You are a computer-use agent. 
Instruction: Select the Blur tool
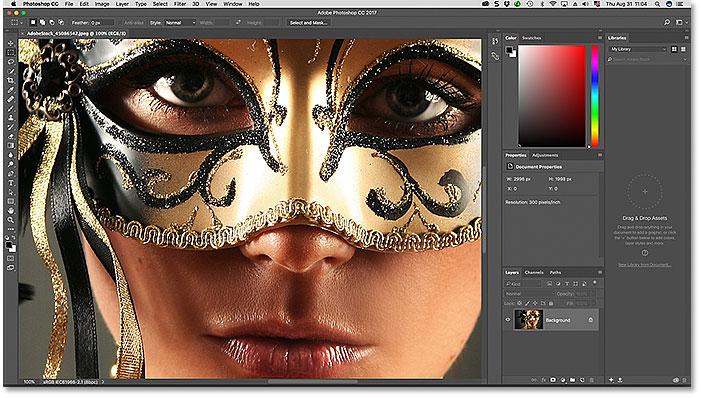(11, 155)
